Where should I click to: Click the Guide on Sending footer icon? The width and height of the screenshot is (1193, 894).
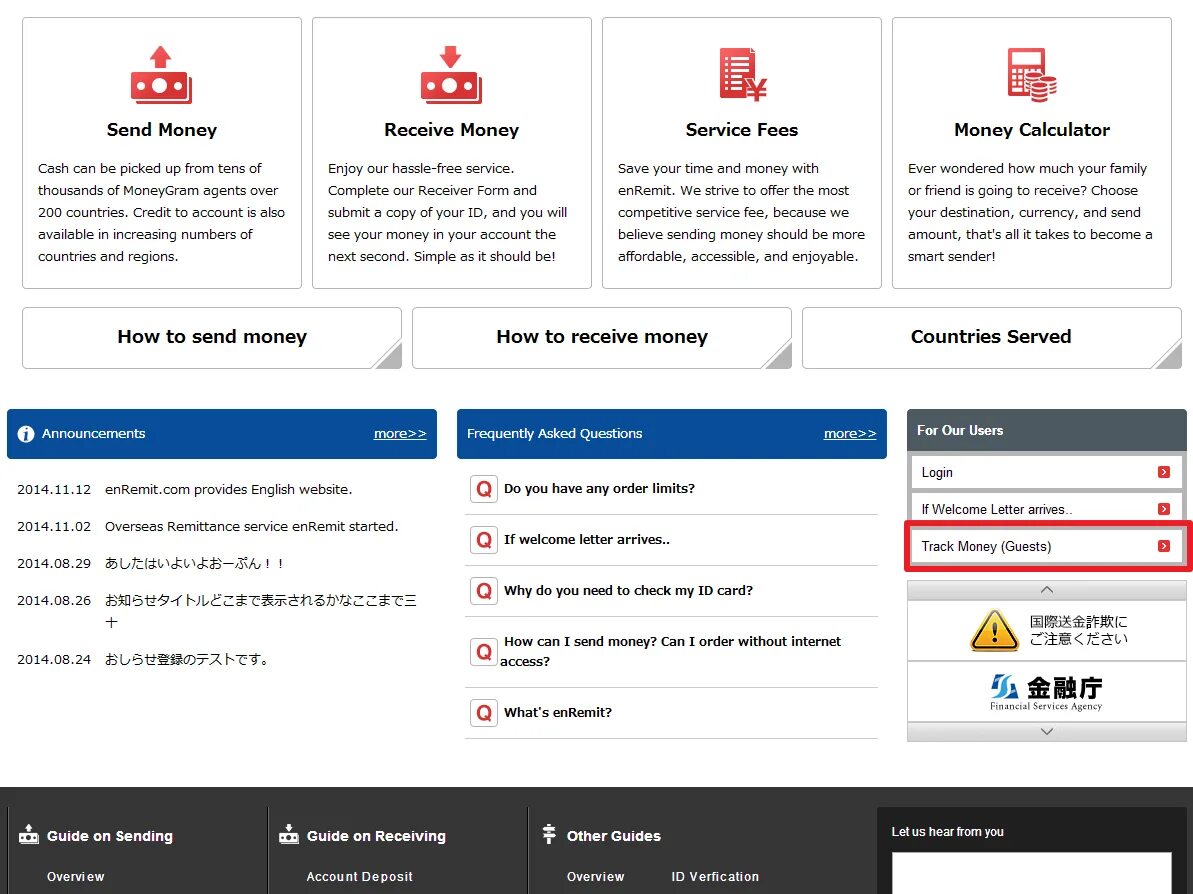tap(29, 834)
